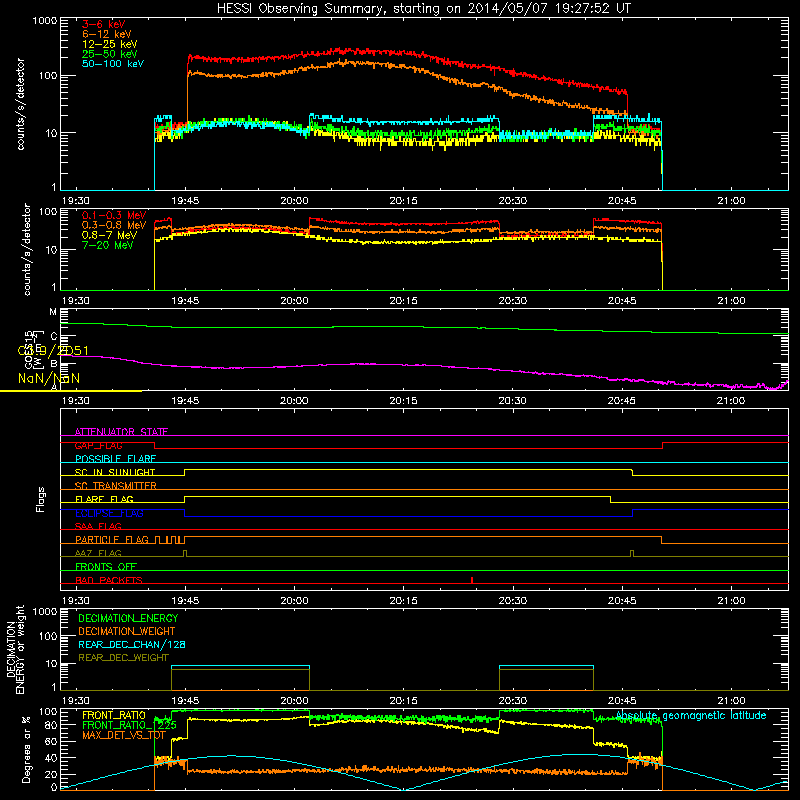Click the red BAD_PACKETS spike marker
Screen dimensions: 800x800
tap(472, 580)
